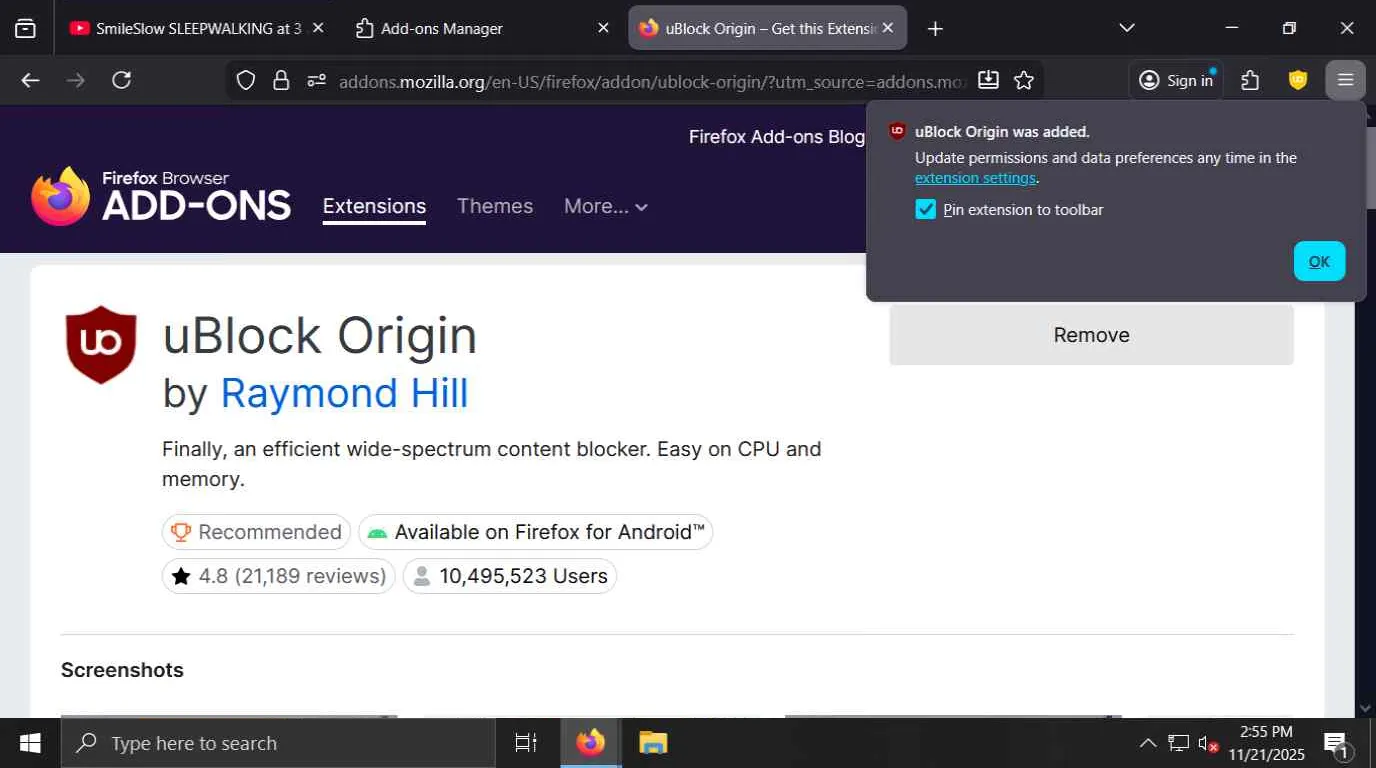
Task: Sign in to a Firefox account
Action: (1176, 80)
